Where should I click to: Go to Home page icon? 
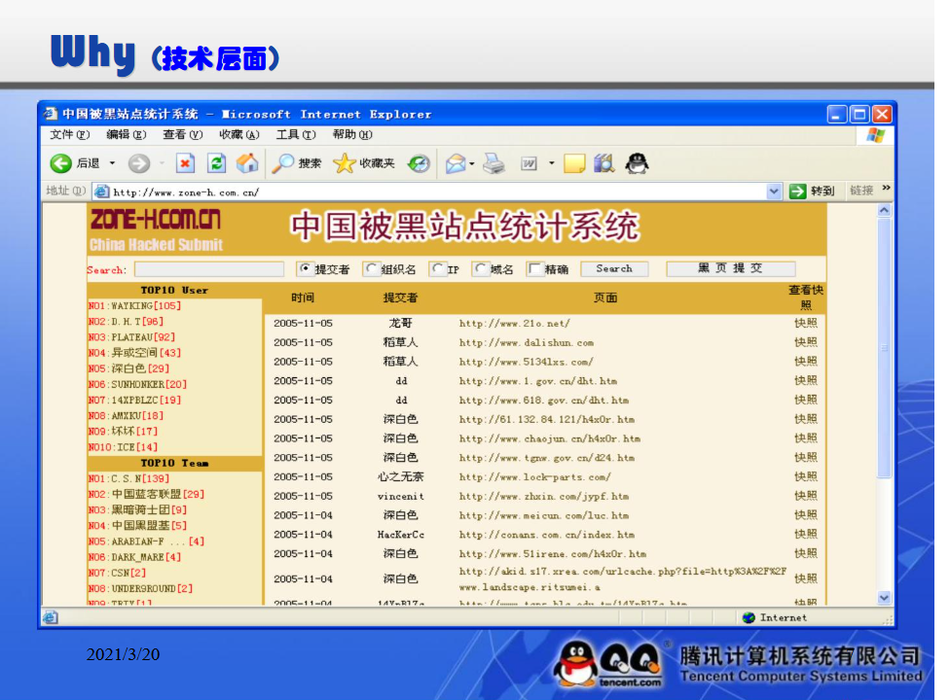click(246, 164)
